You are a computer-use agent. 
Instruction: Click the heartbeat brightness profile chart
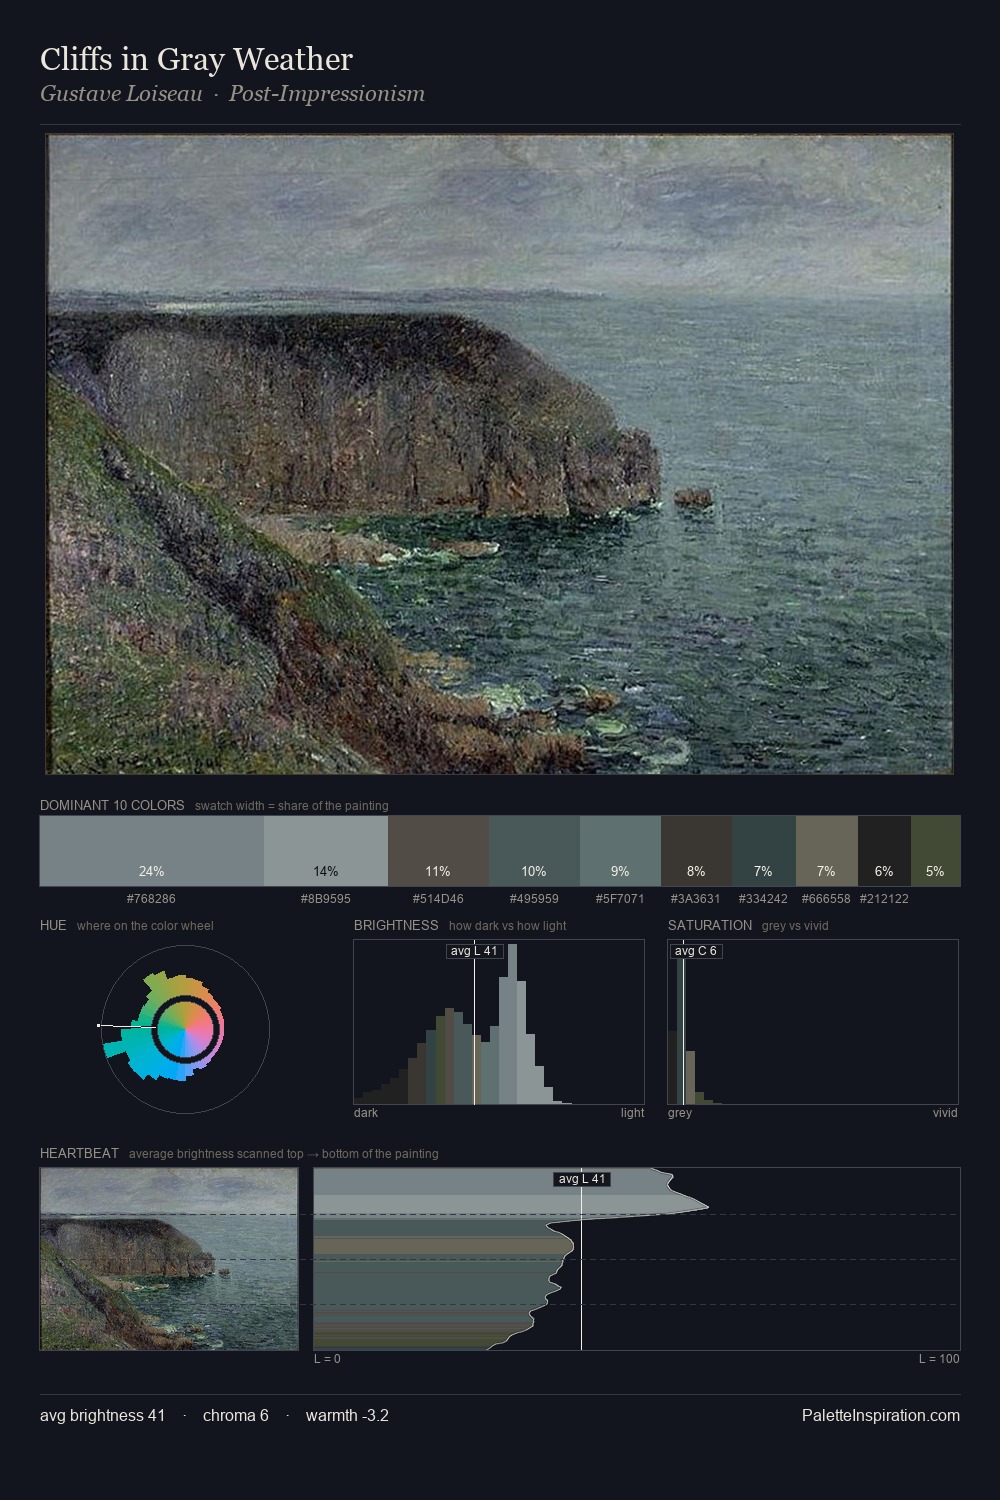(x=637, y=1259)
